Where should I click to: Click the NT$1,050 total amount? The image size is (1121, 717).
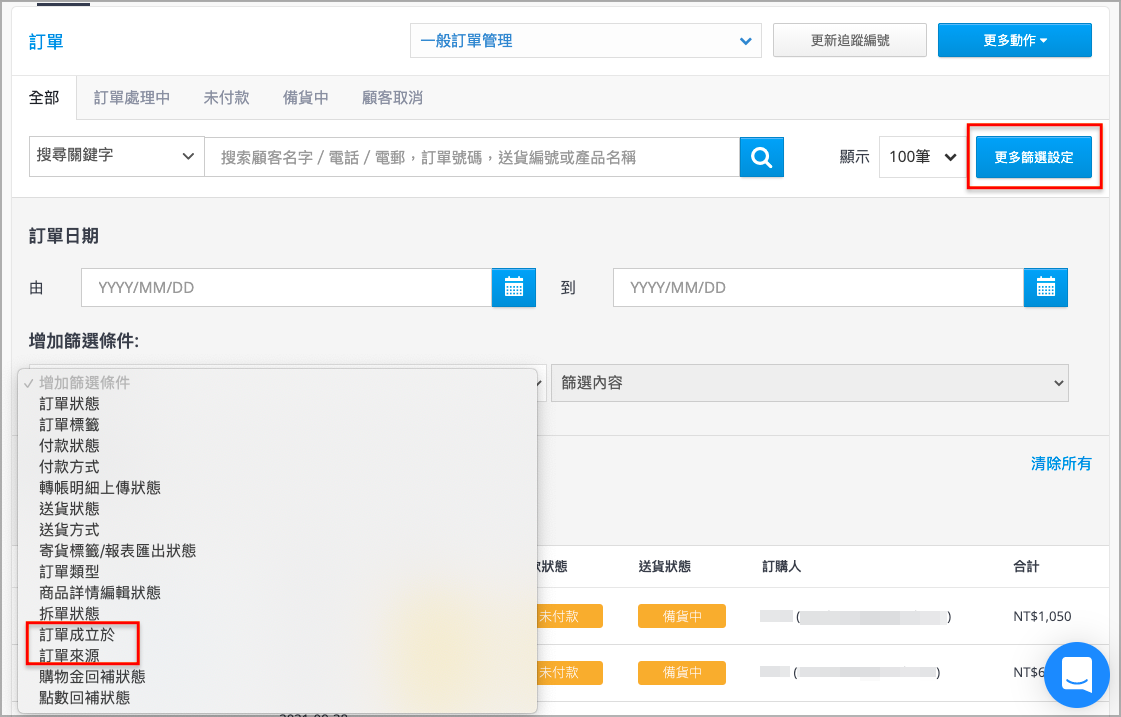click(1042, 616)
